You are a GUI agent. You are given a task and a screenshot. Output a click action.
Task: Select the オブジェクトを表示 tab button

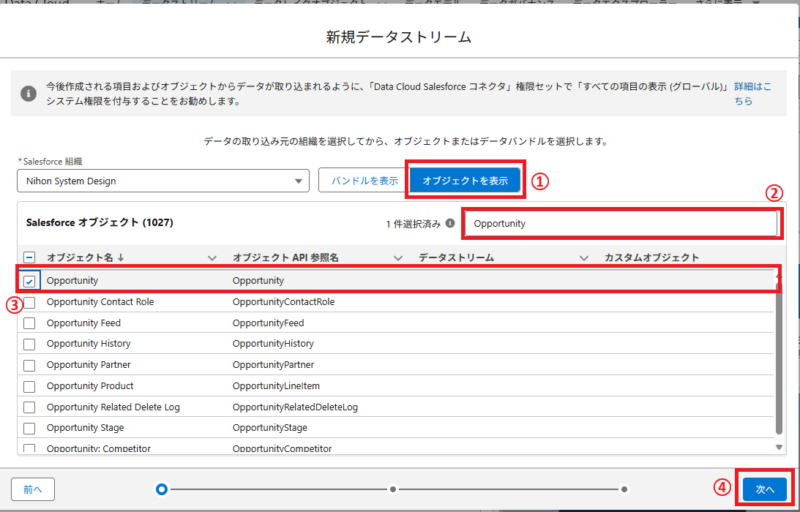[465, 181]
